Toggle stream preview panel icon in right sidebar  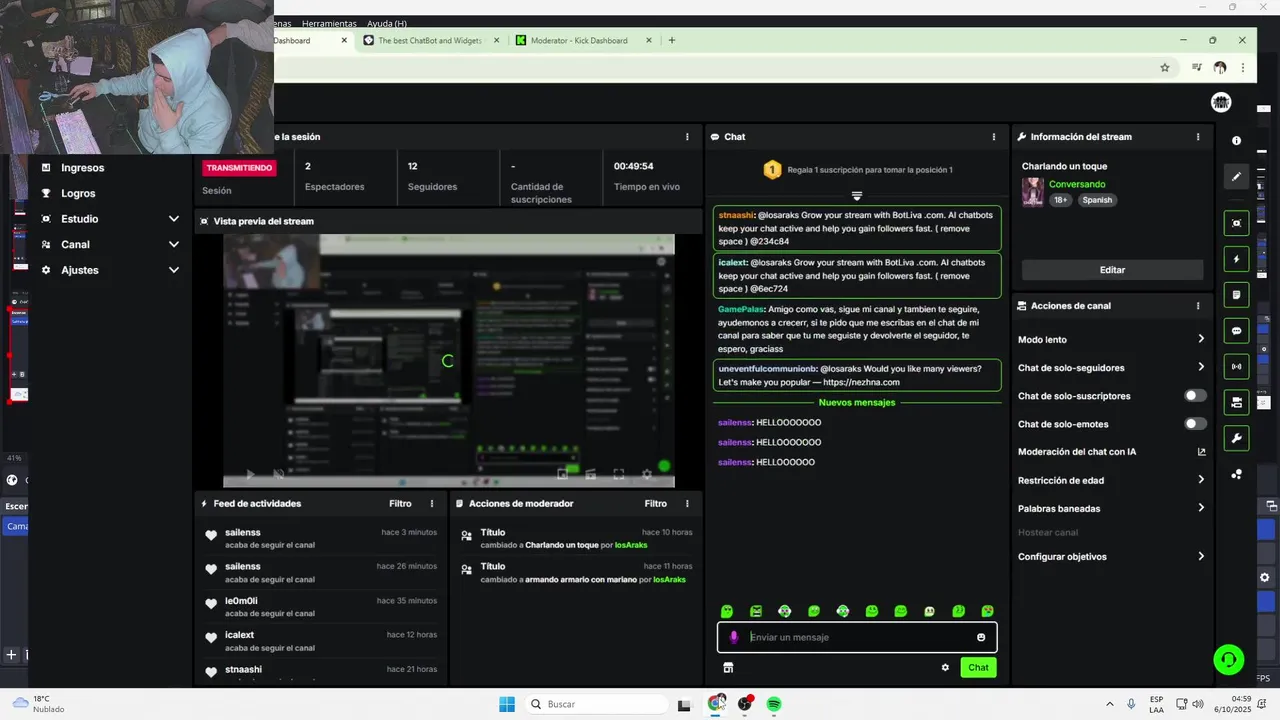[x=1236, y=223]
